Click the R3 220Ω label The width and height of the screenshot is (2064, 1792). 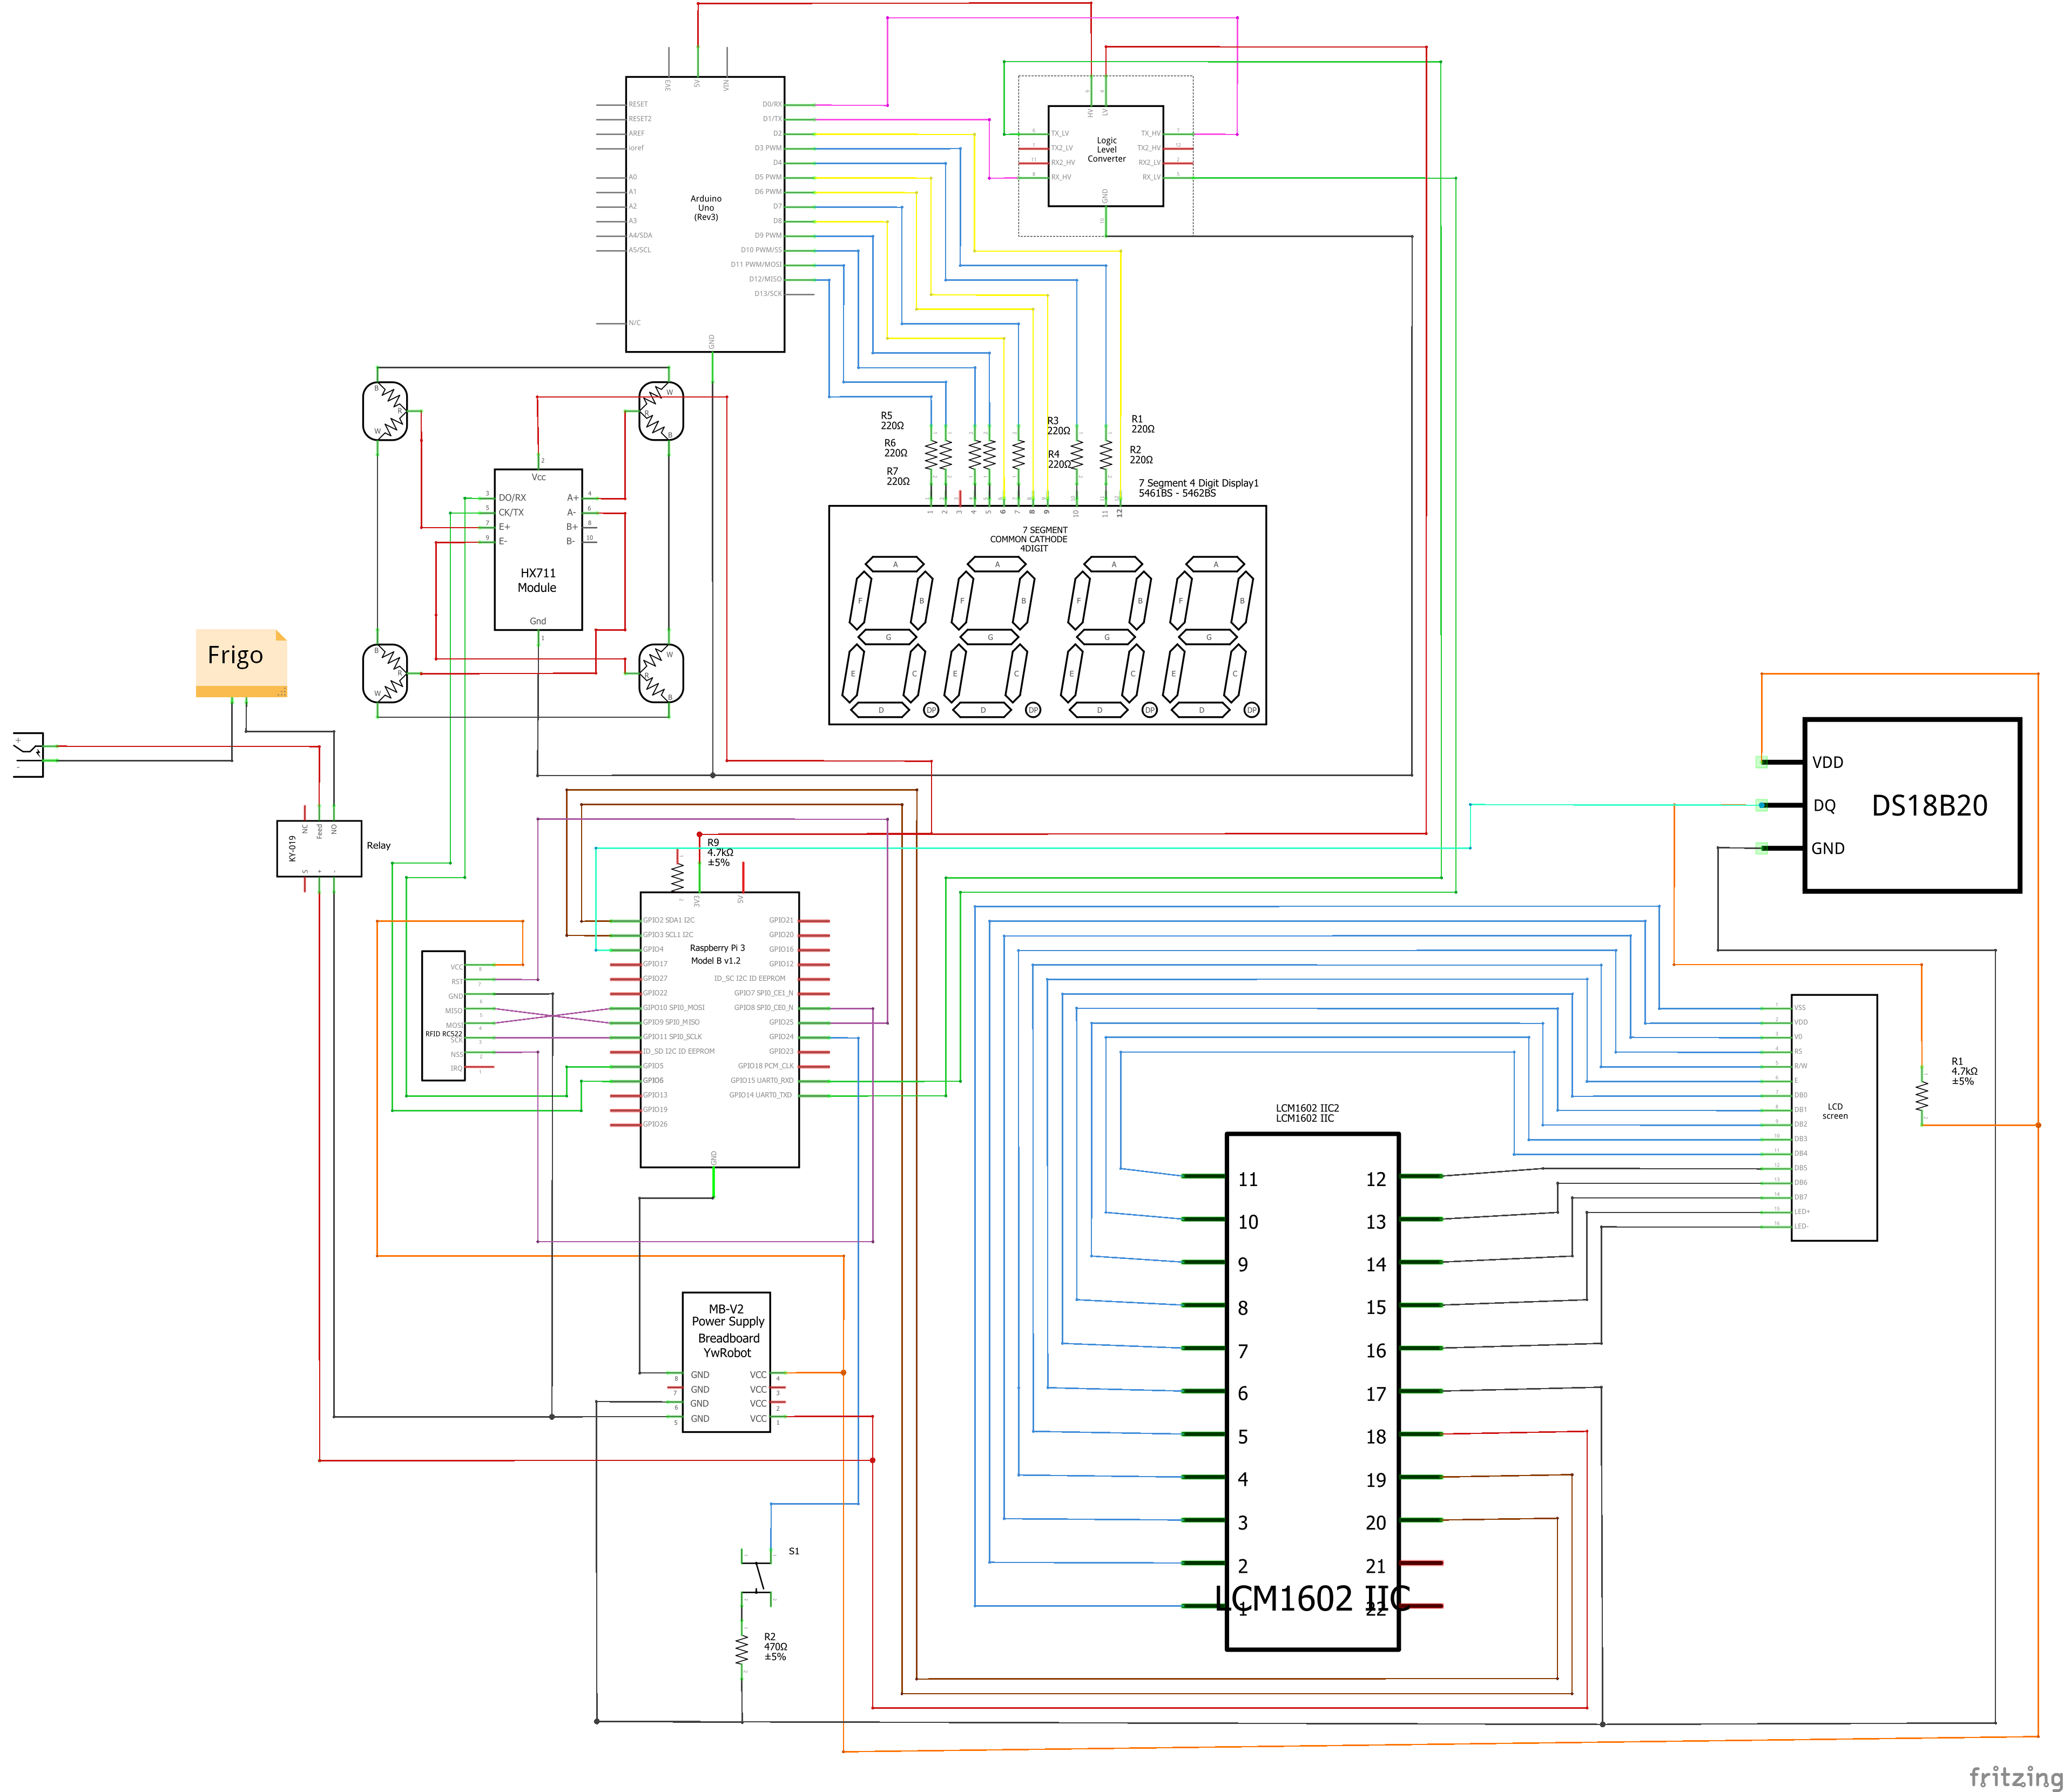point(1058,426)
